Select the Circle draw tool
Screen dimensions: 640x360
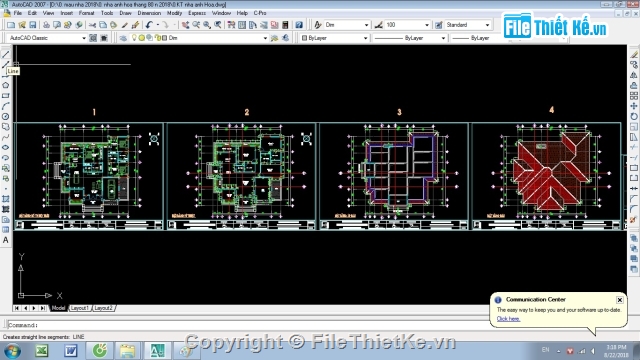tap(5, 116)
